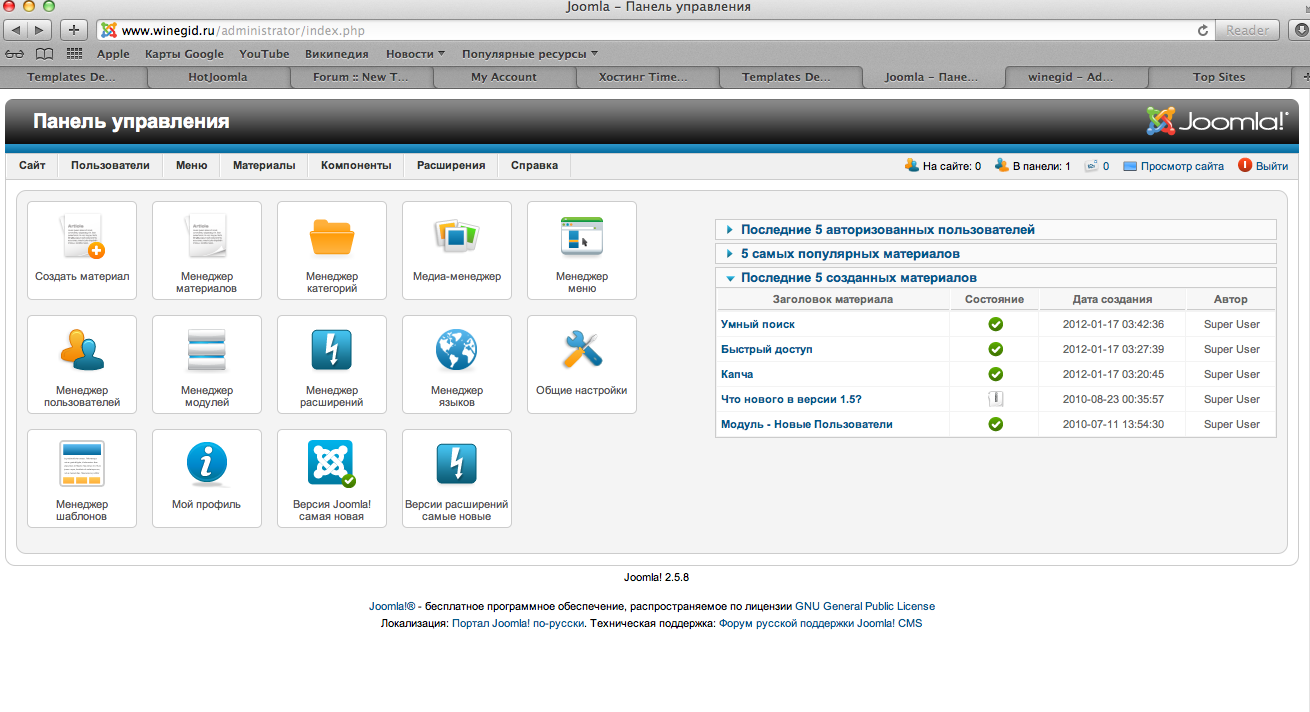Screen dimensions: 1310x712
Task: Open the Меню menu item
Action: pos(191,166)
